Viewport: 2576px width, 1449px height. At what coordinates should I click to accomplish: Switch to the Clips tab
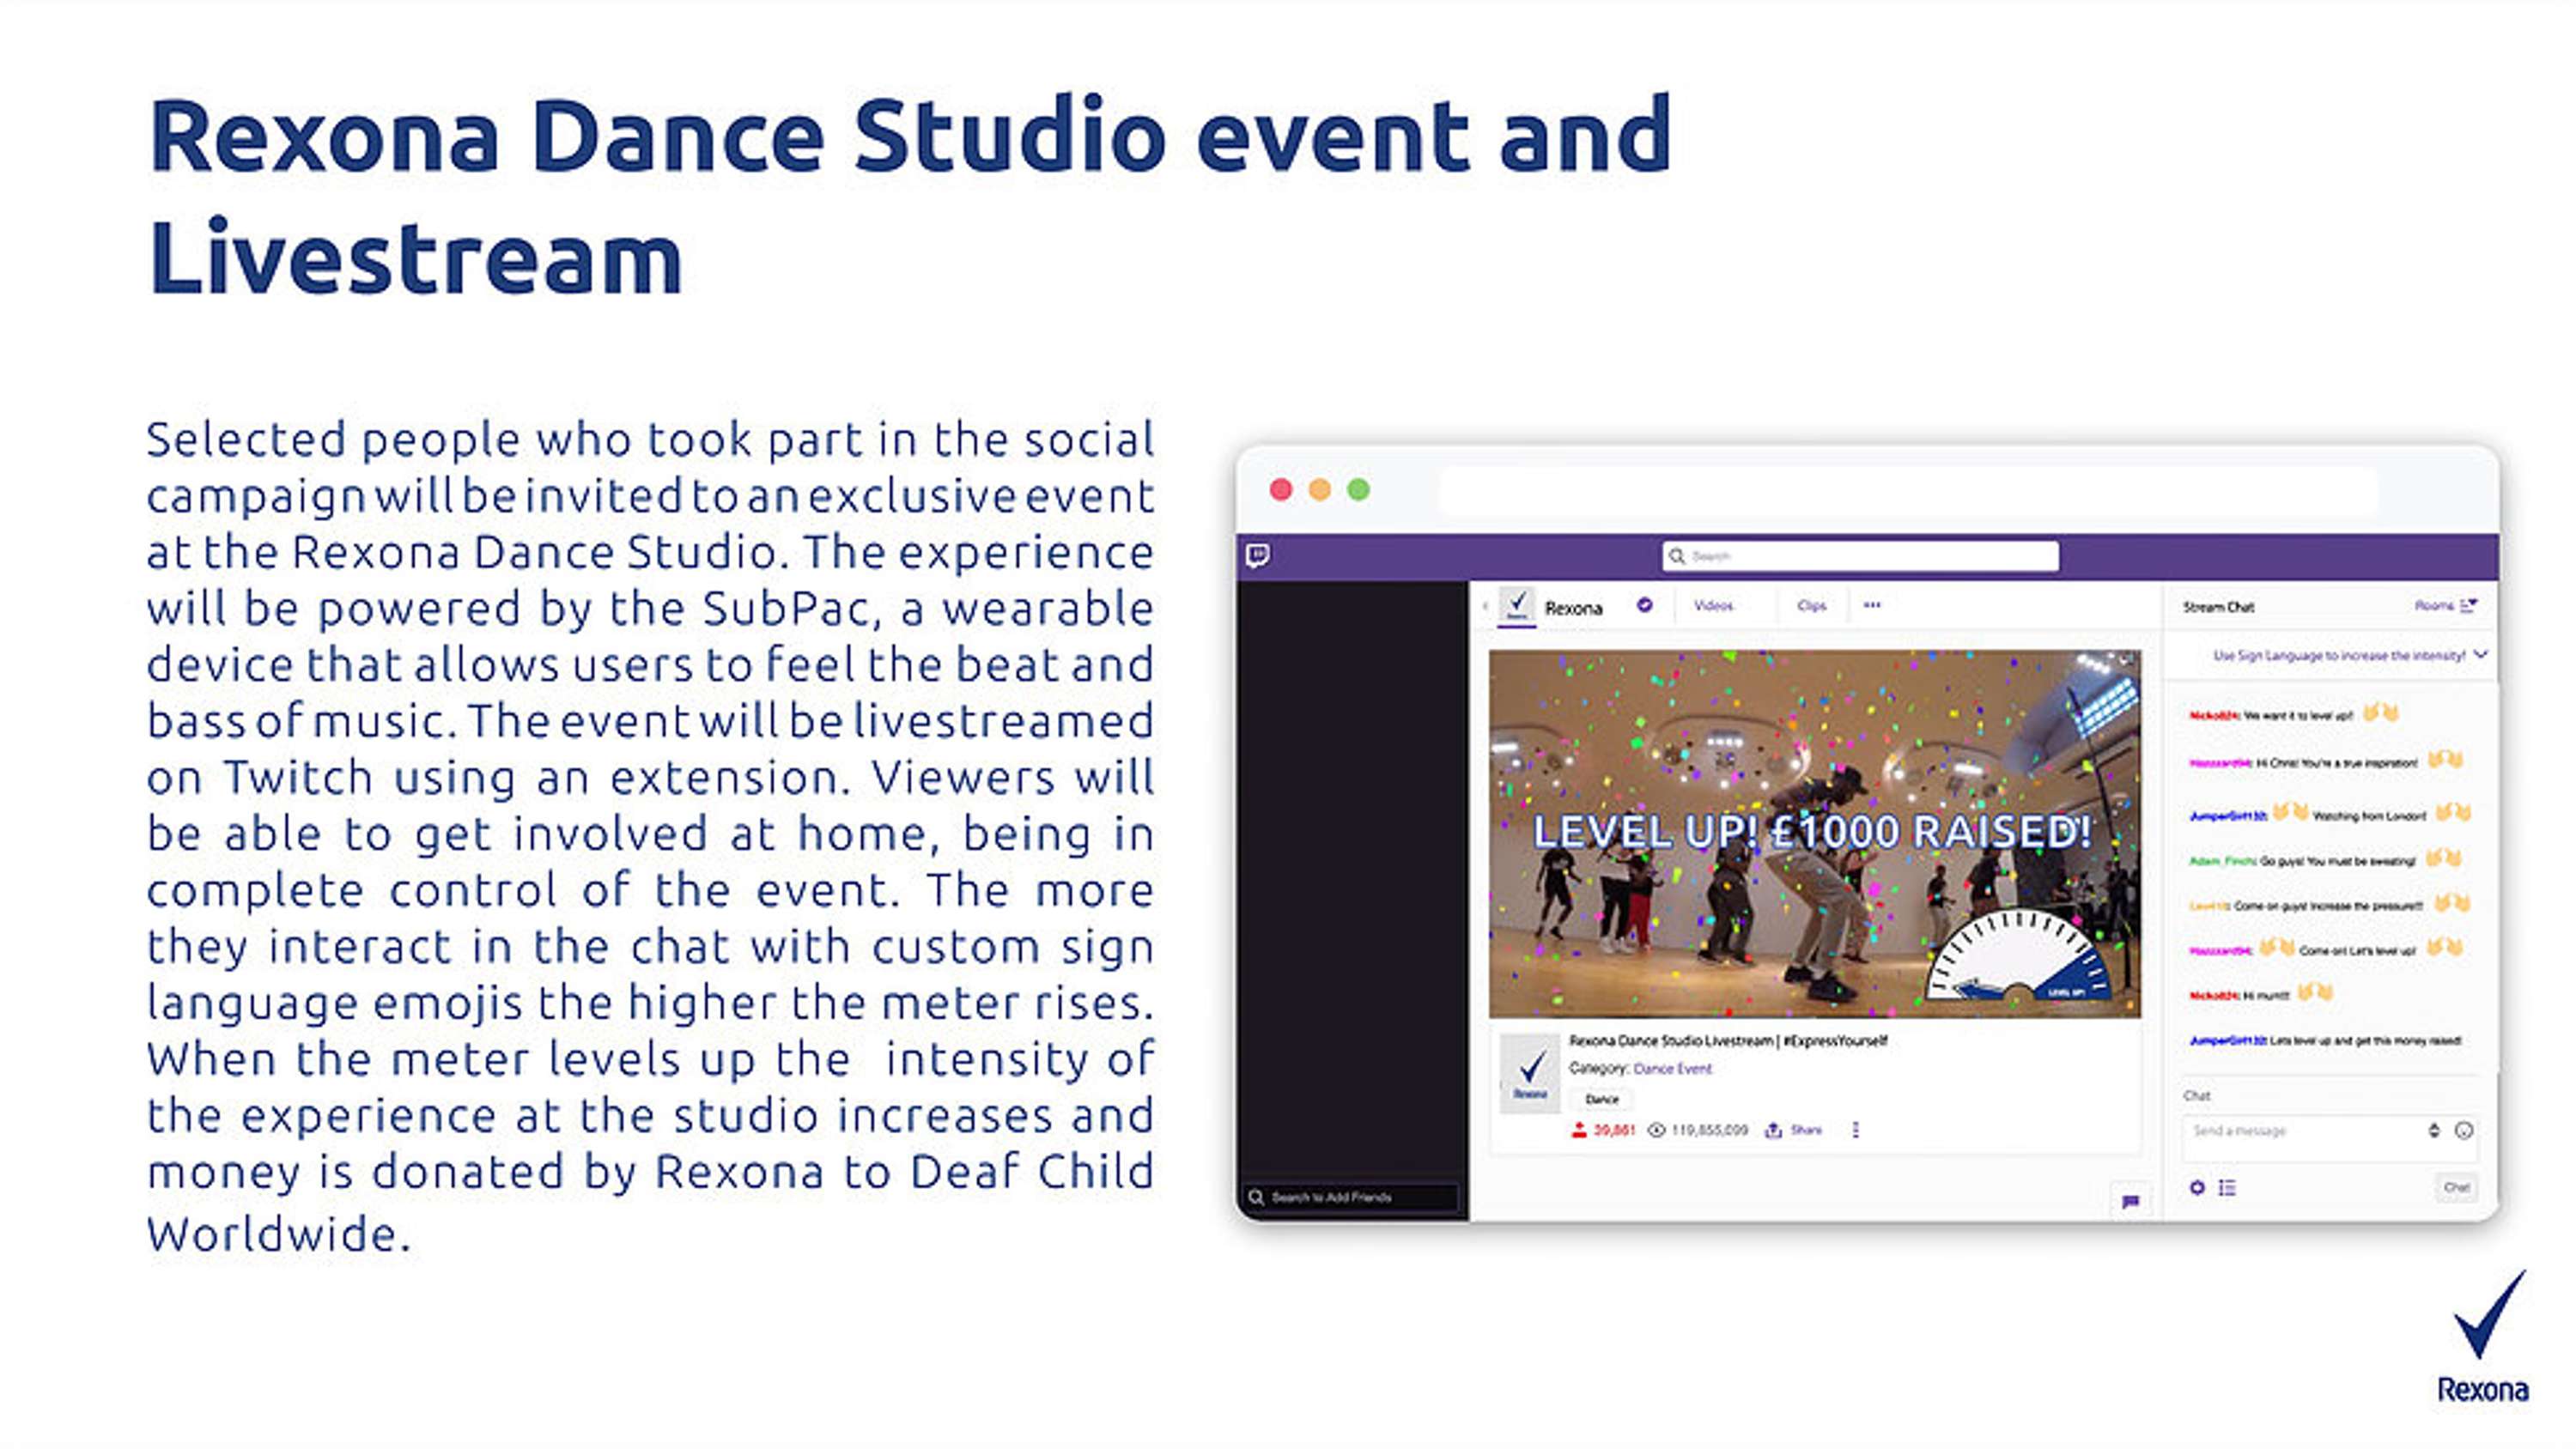click(x=1811, y=606)
